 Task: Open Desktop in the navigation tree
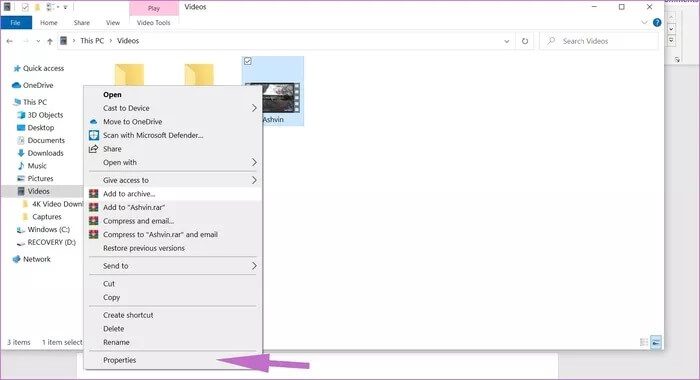41,127
